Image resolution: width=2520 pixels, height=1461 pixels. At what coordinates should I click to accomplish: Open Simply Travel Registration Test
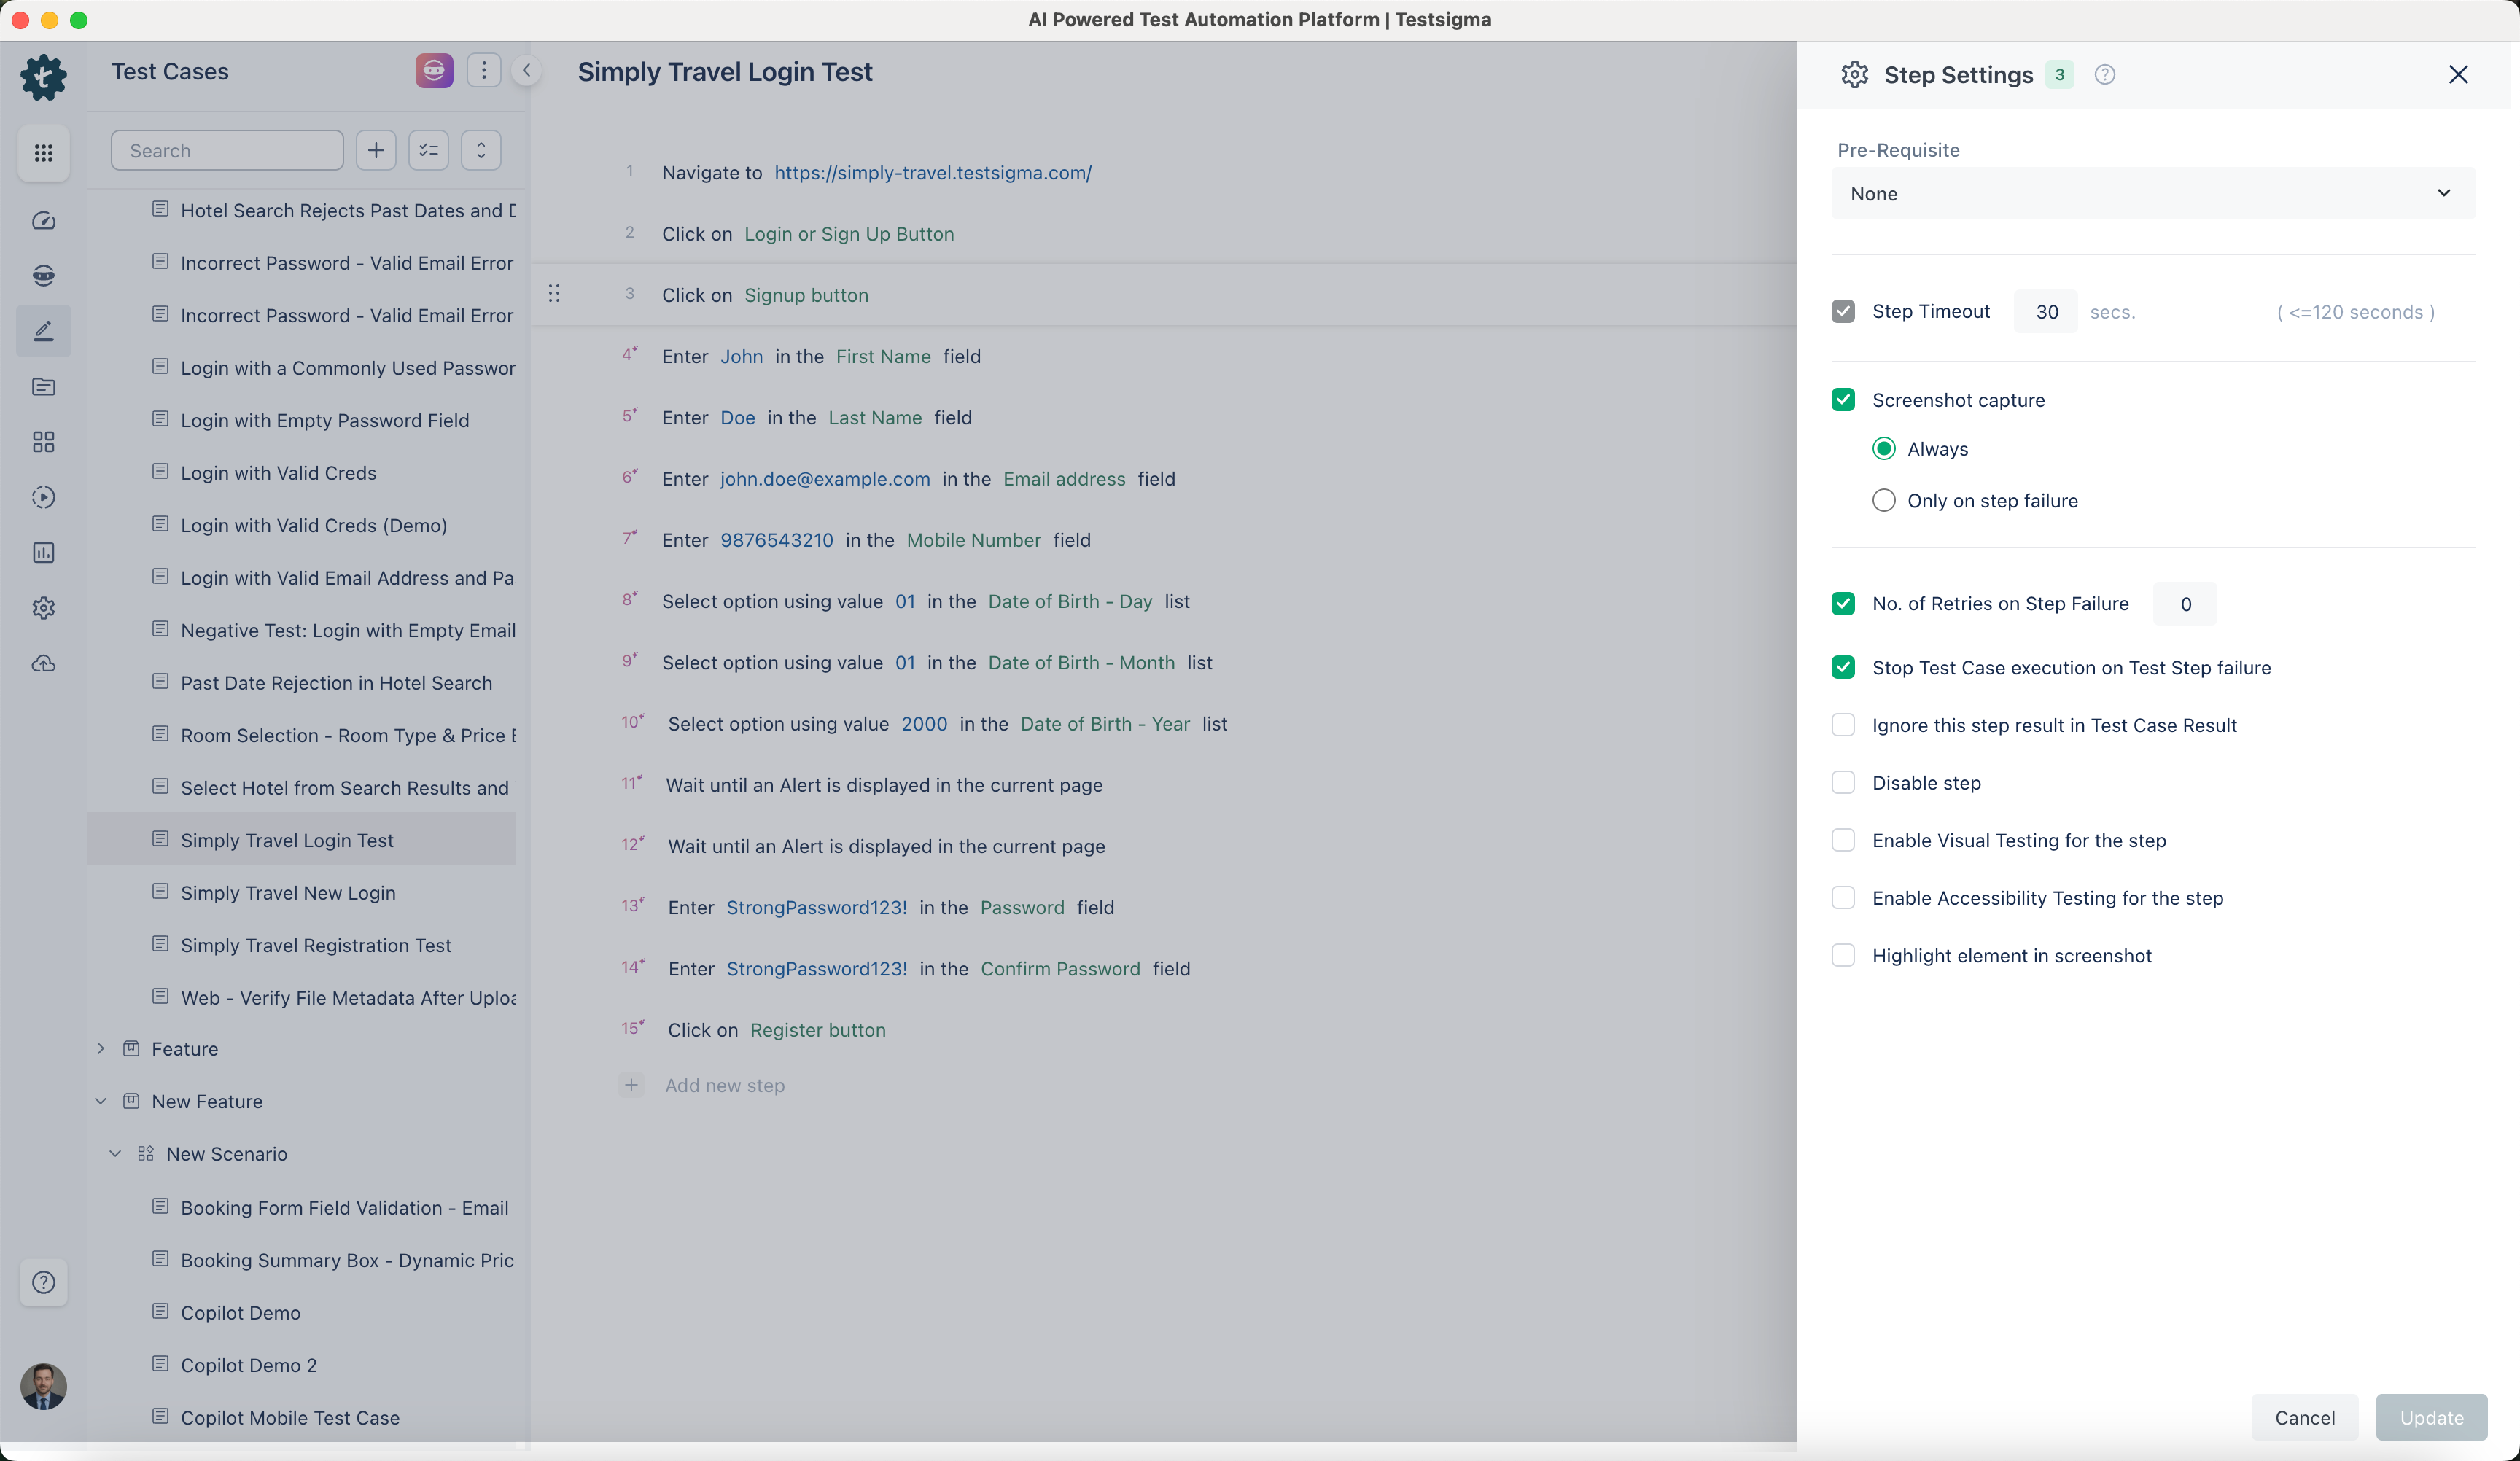(316, 946)
